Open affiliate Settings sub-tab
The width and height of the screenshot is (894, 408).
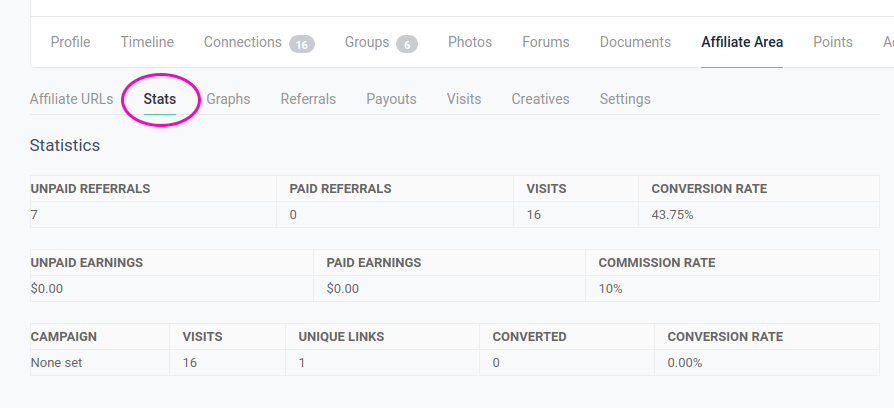coord(625,99)
